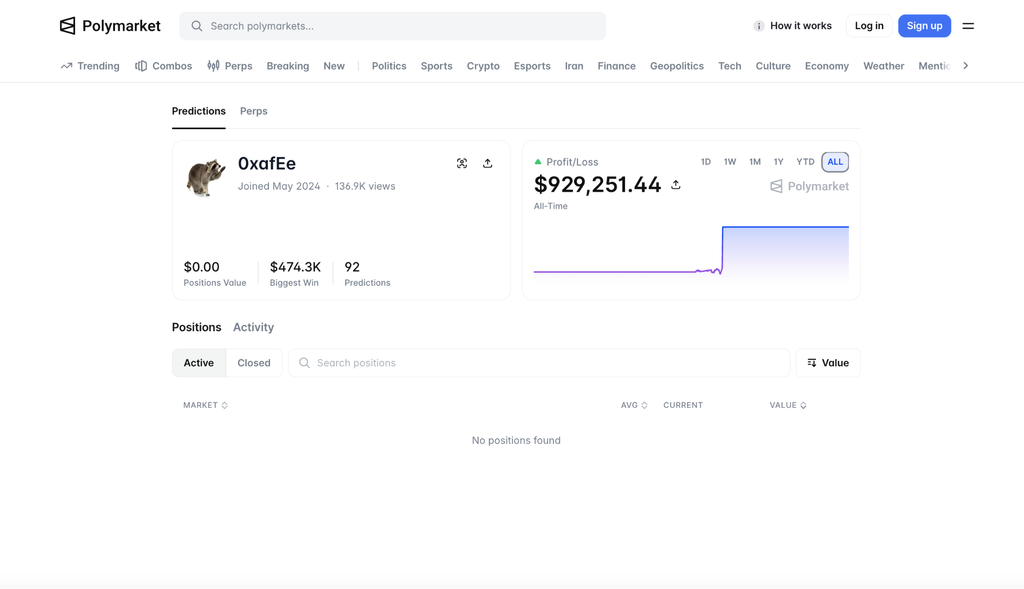Open the Finance category

point(616,66)
